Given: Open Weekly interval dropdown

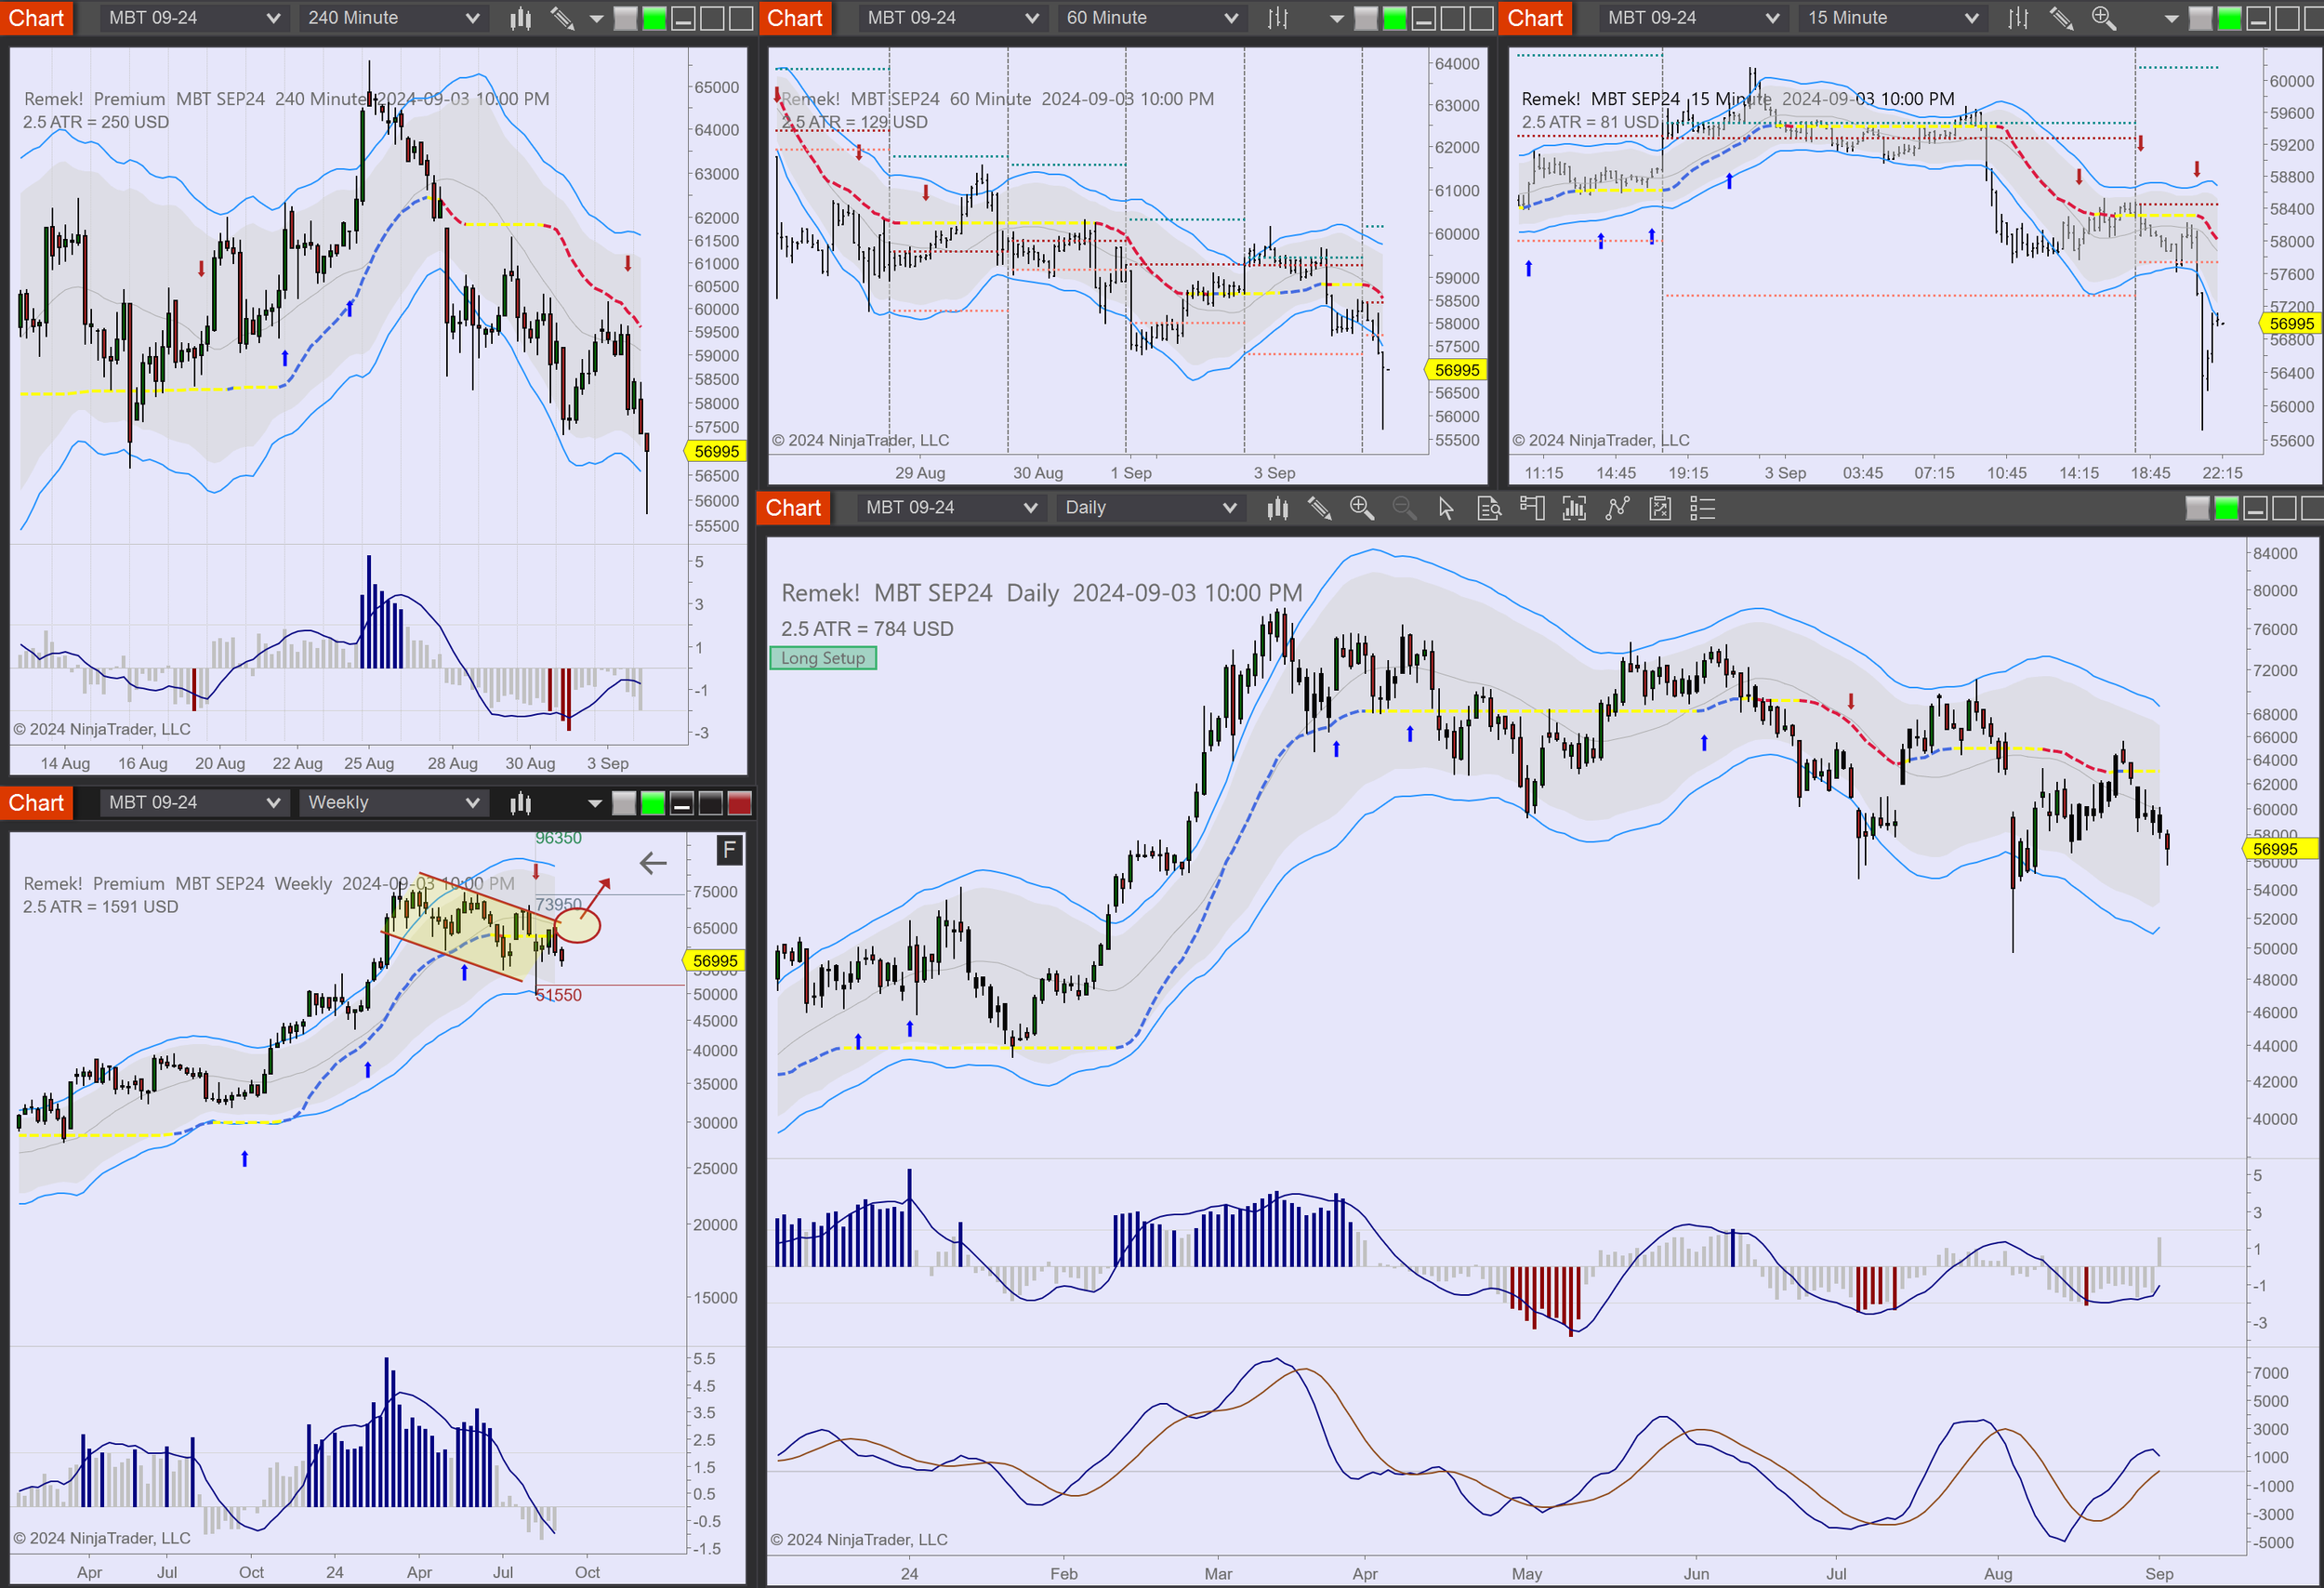Looking at the screenshot, I should coord(394,803).
